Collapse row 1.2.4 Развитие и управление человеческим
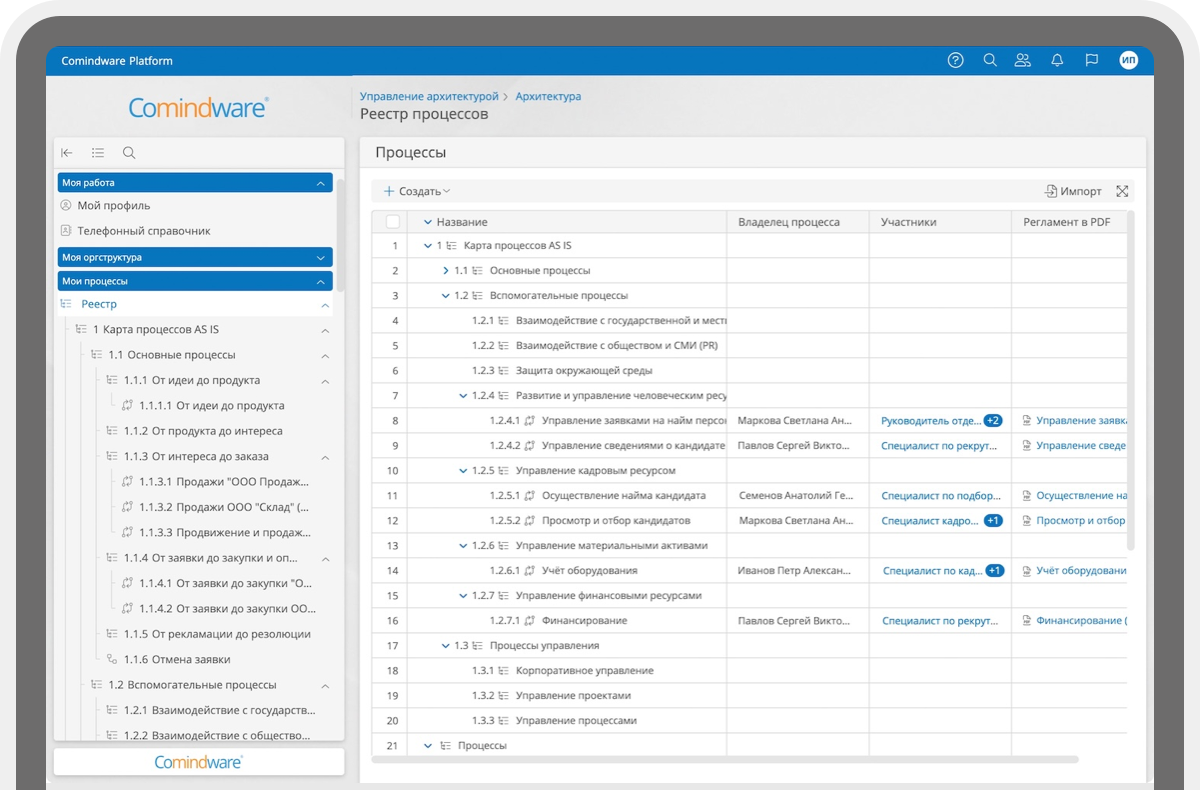This screenshot has width=1200, height=790. (464, 396)
